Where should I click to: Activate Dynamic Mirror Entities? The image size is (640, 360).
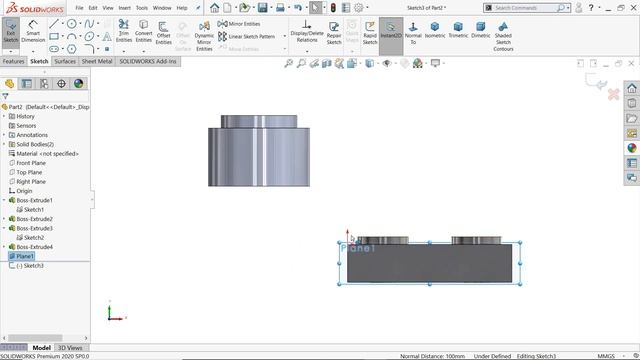point(204,36)
